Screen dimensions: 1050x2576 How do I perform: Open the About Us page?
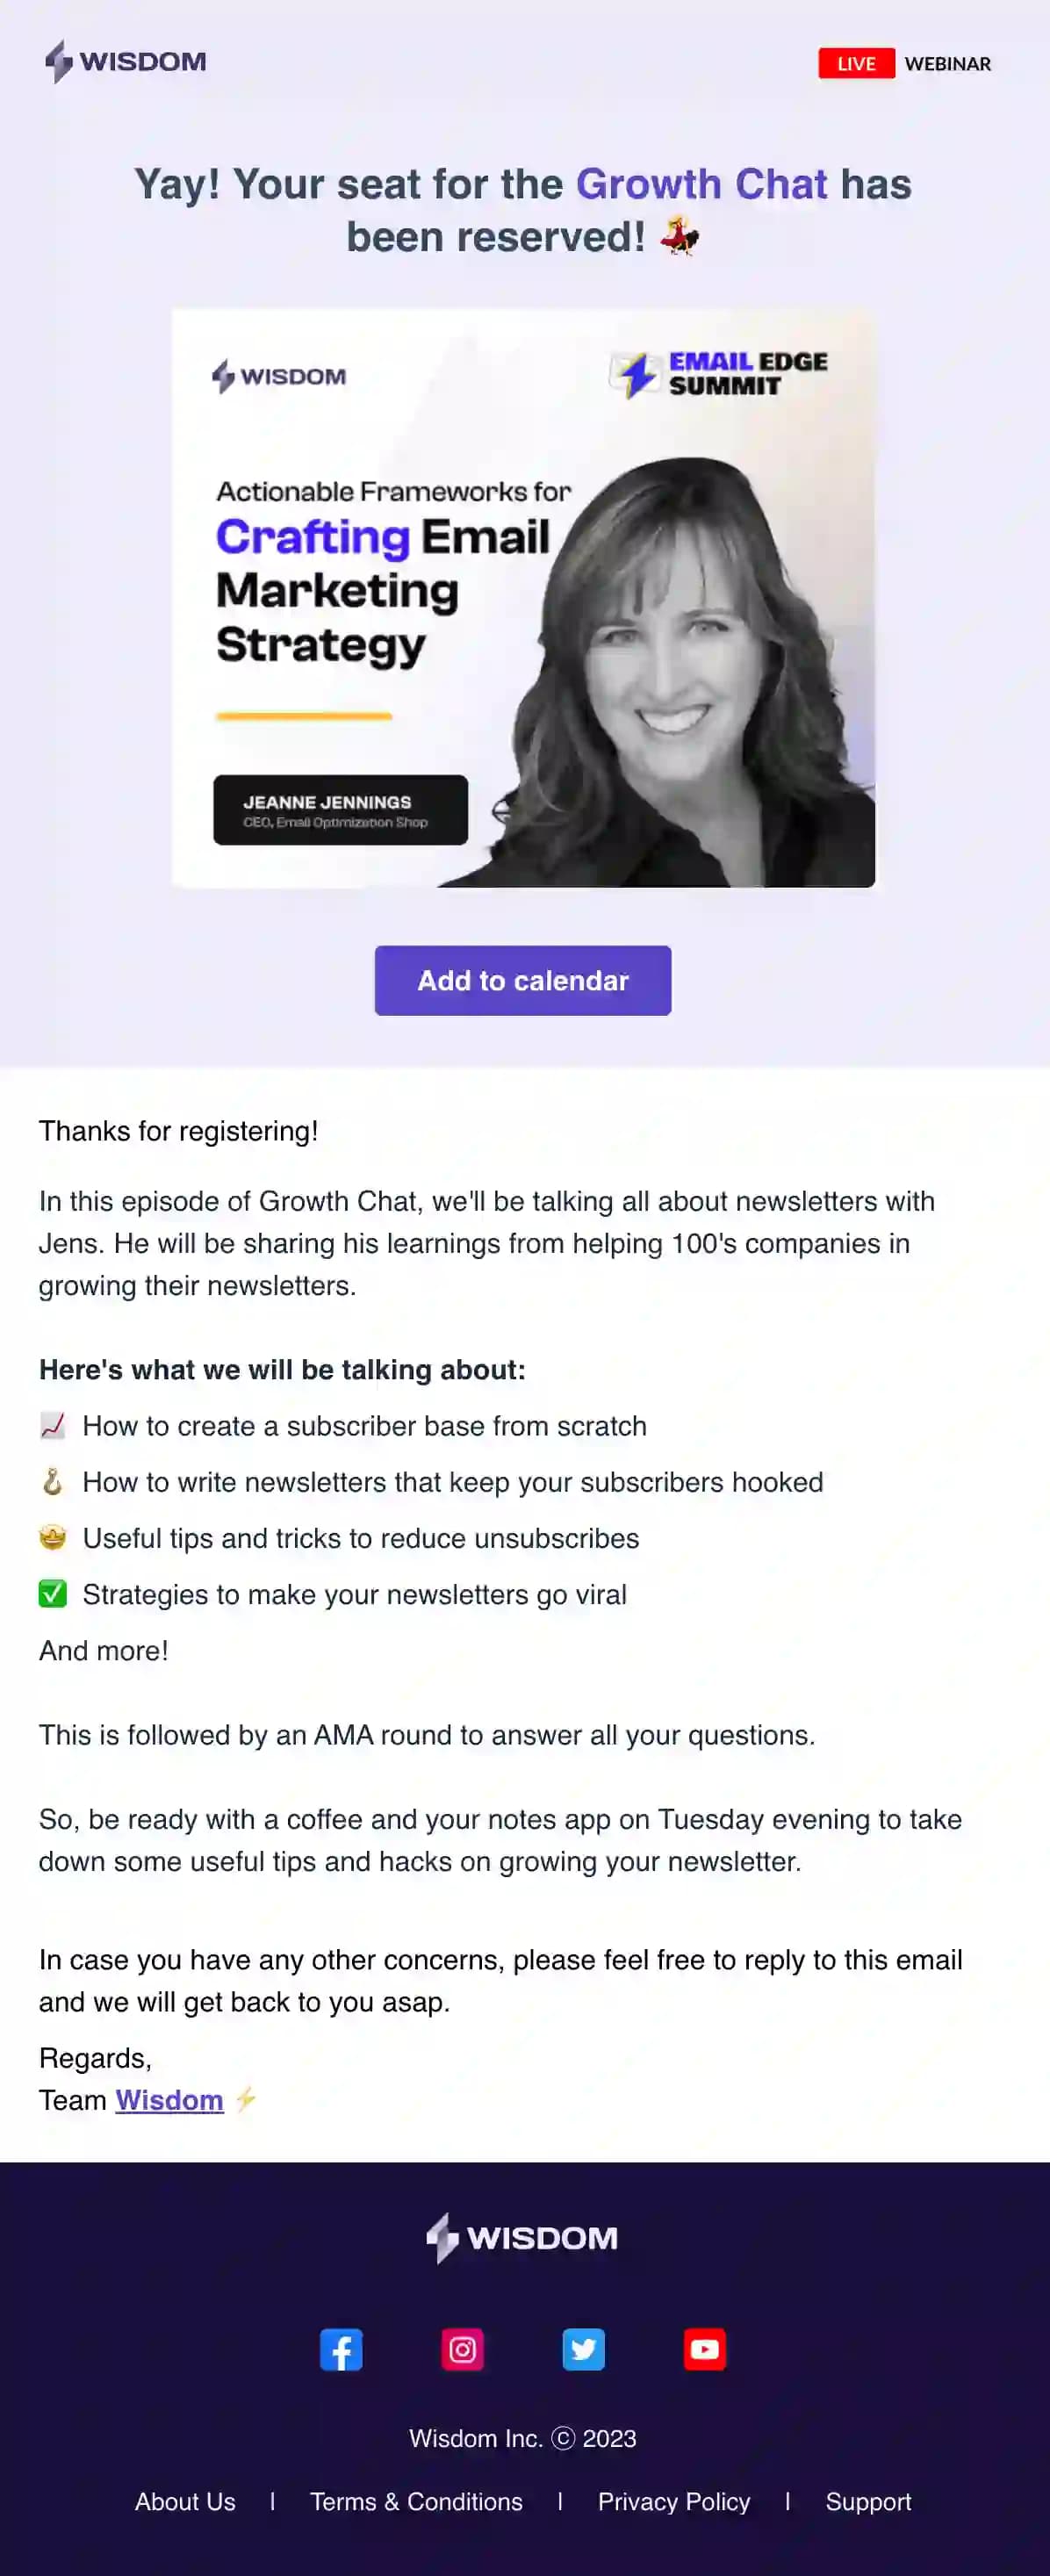pos(184,2502)
